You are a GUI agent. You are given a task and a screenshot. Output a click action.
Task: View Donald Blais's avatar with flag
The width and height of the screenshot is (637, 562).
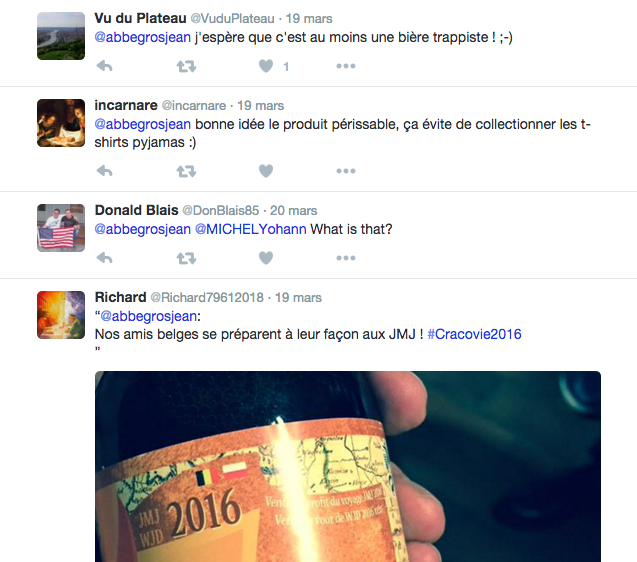click(x=61, y=228)
